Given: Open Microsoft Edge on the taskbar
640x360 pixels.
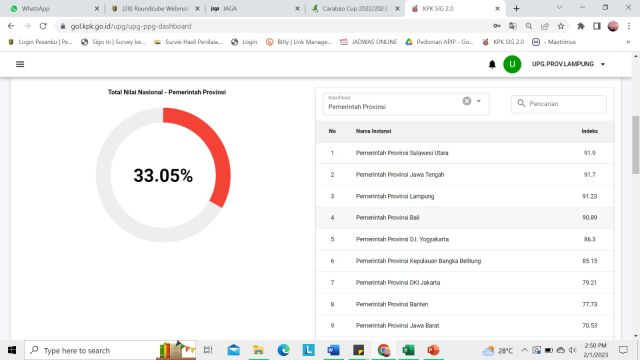Looking at the screenshot, I should pos(283,350).
